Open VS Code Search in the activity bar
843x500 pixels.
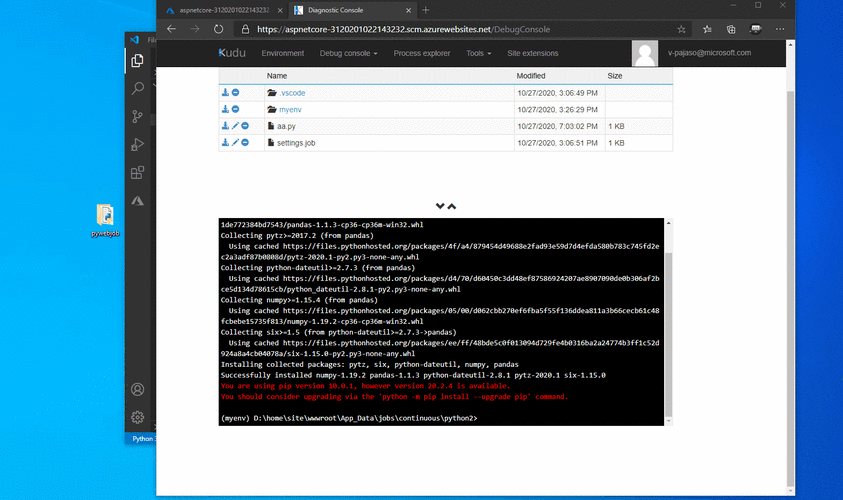coord(138,88)
